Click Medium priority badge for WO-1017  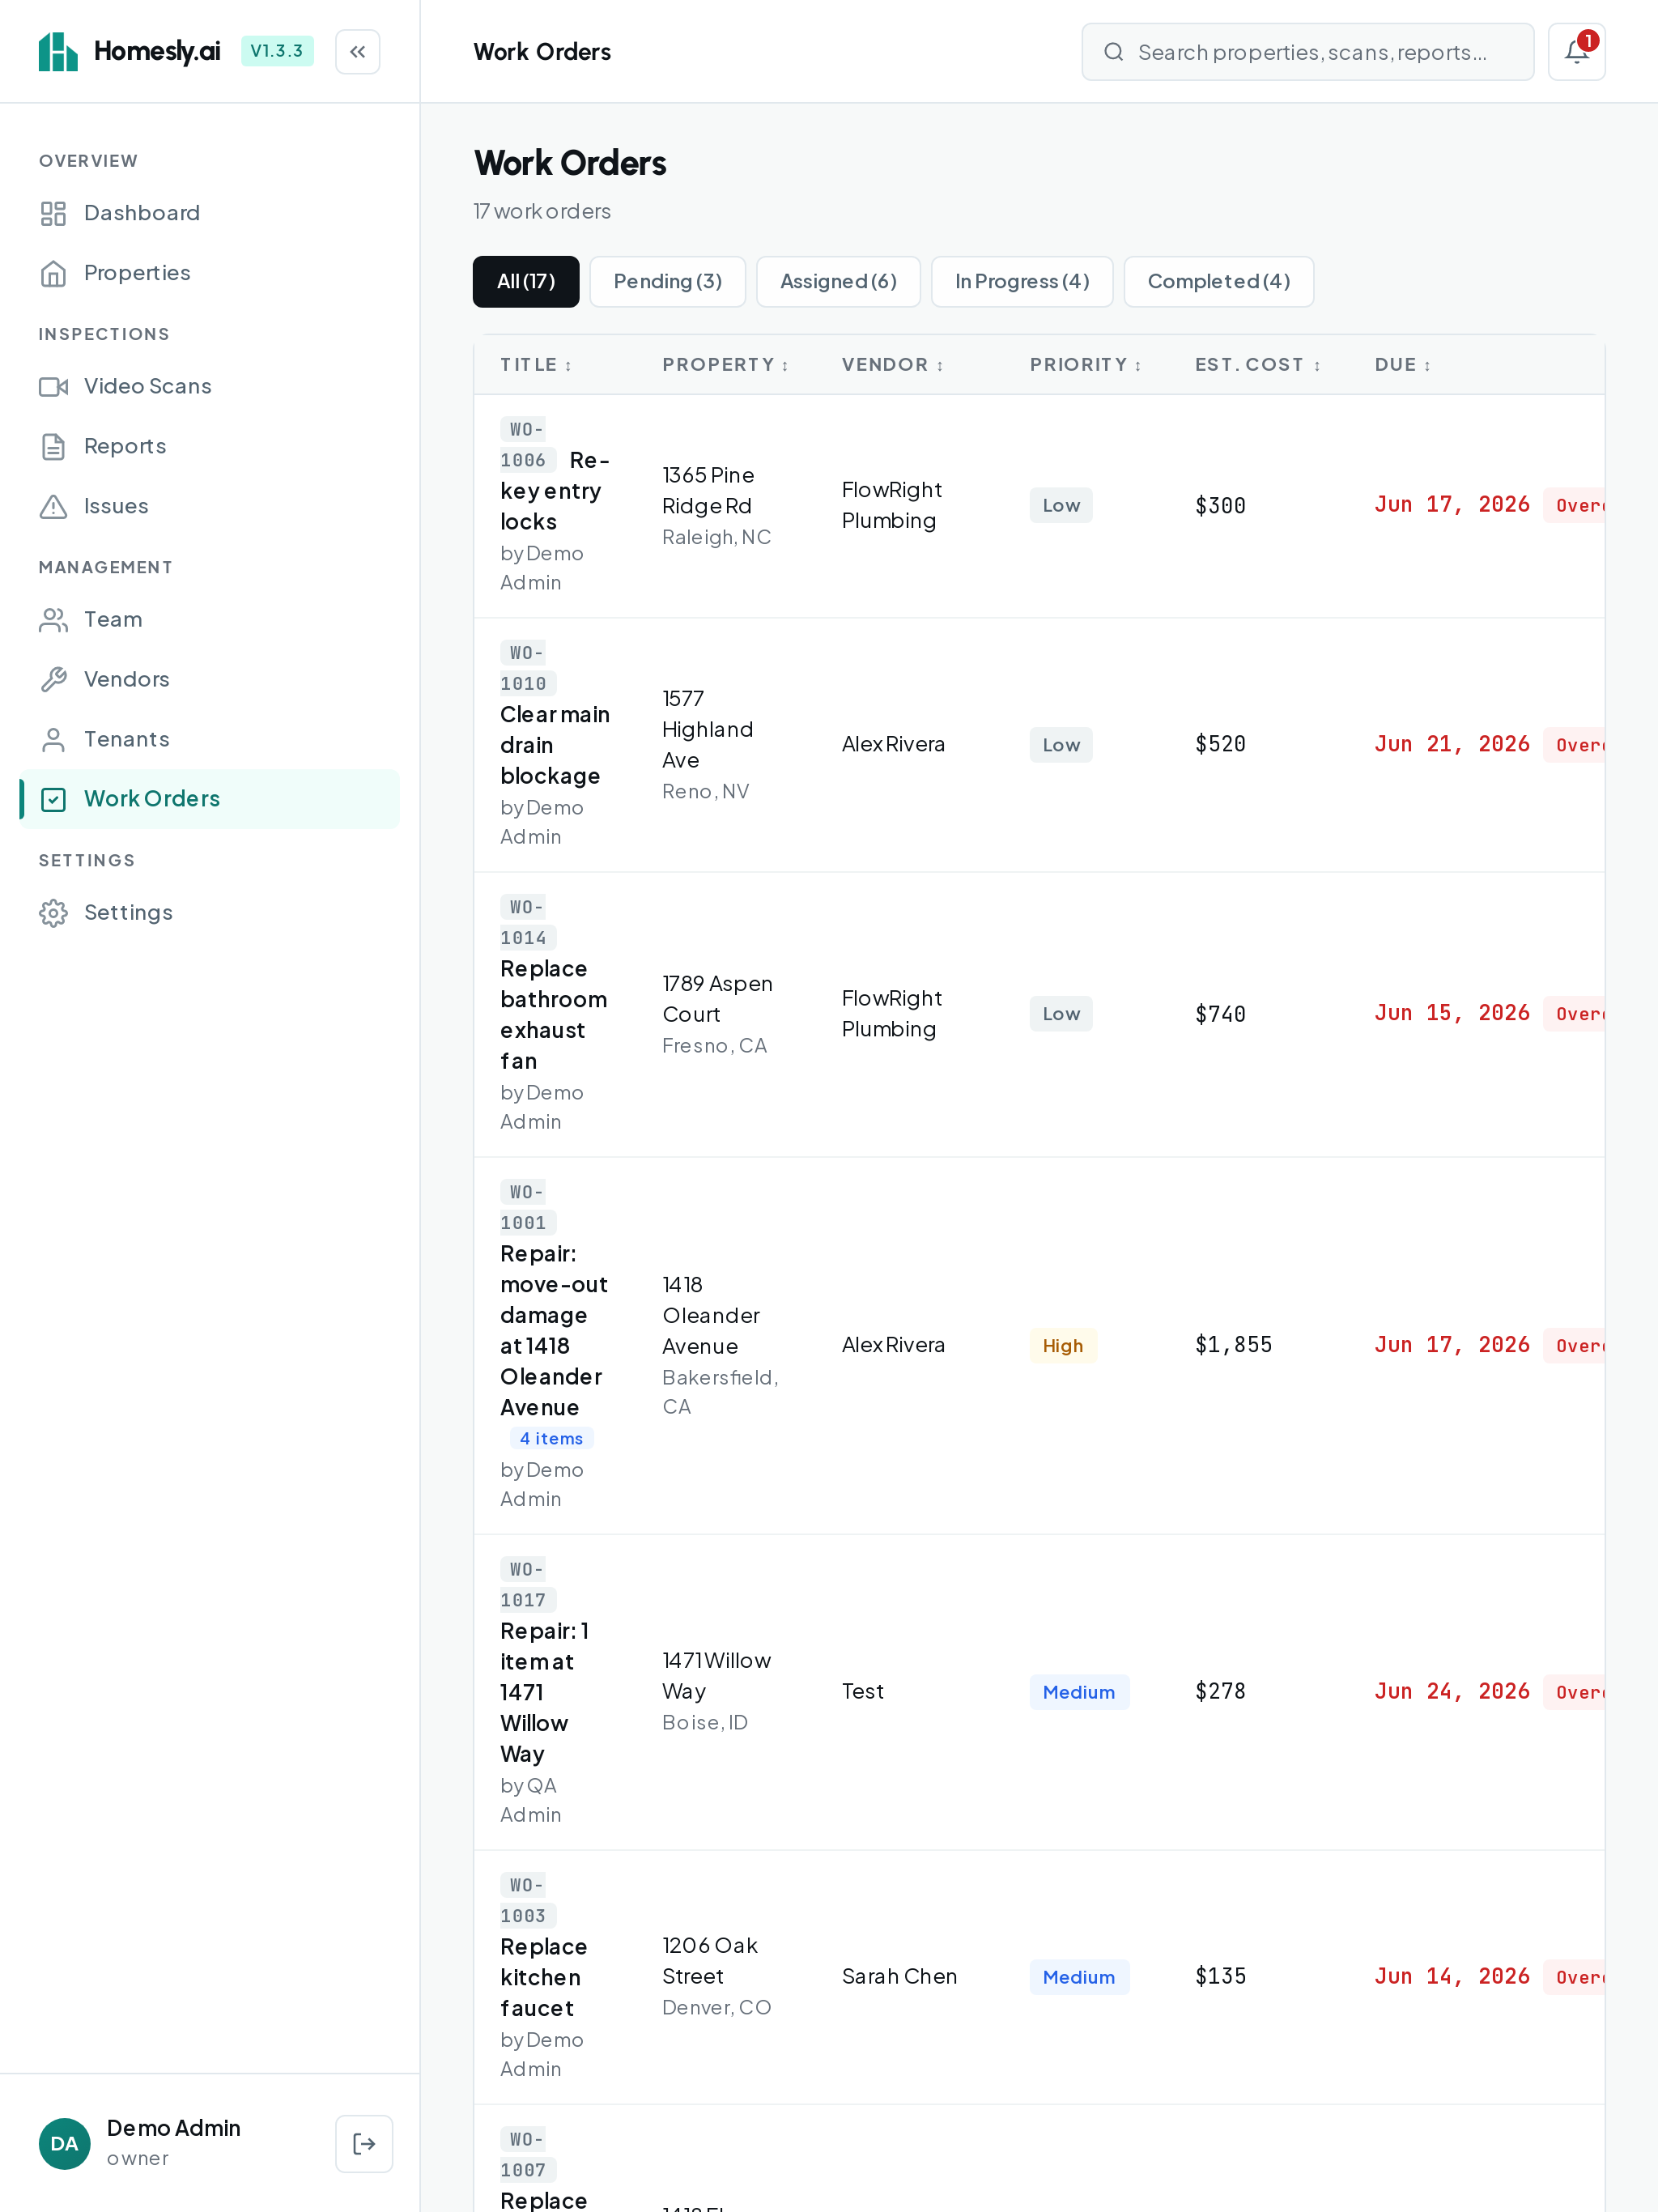1079,1692
